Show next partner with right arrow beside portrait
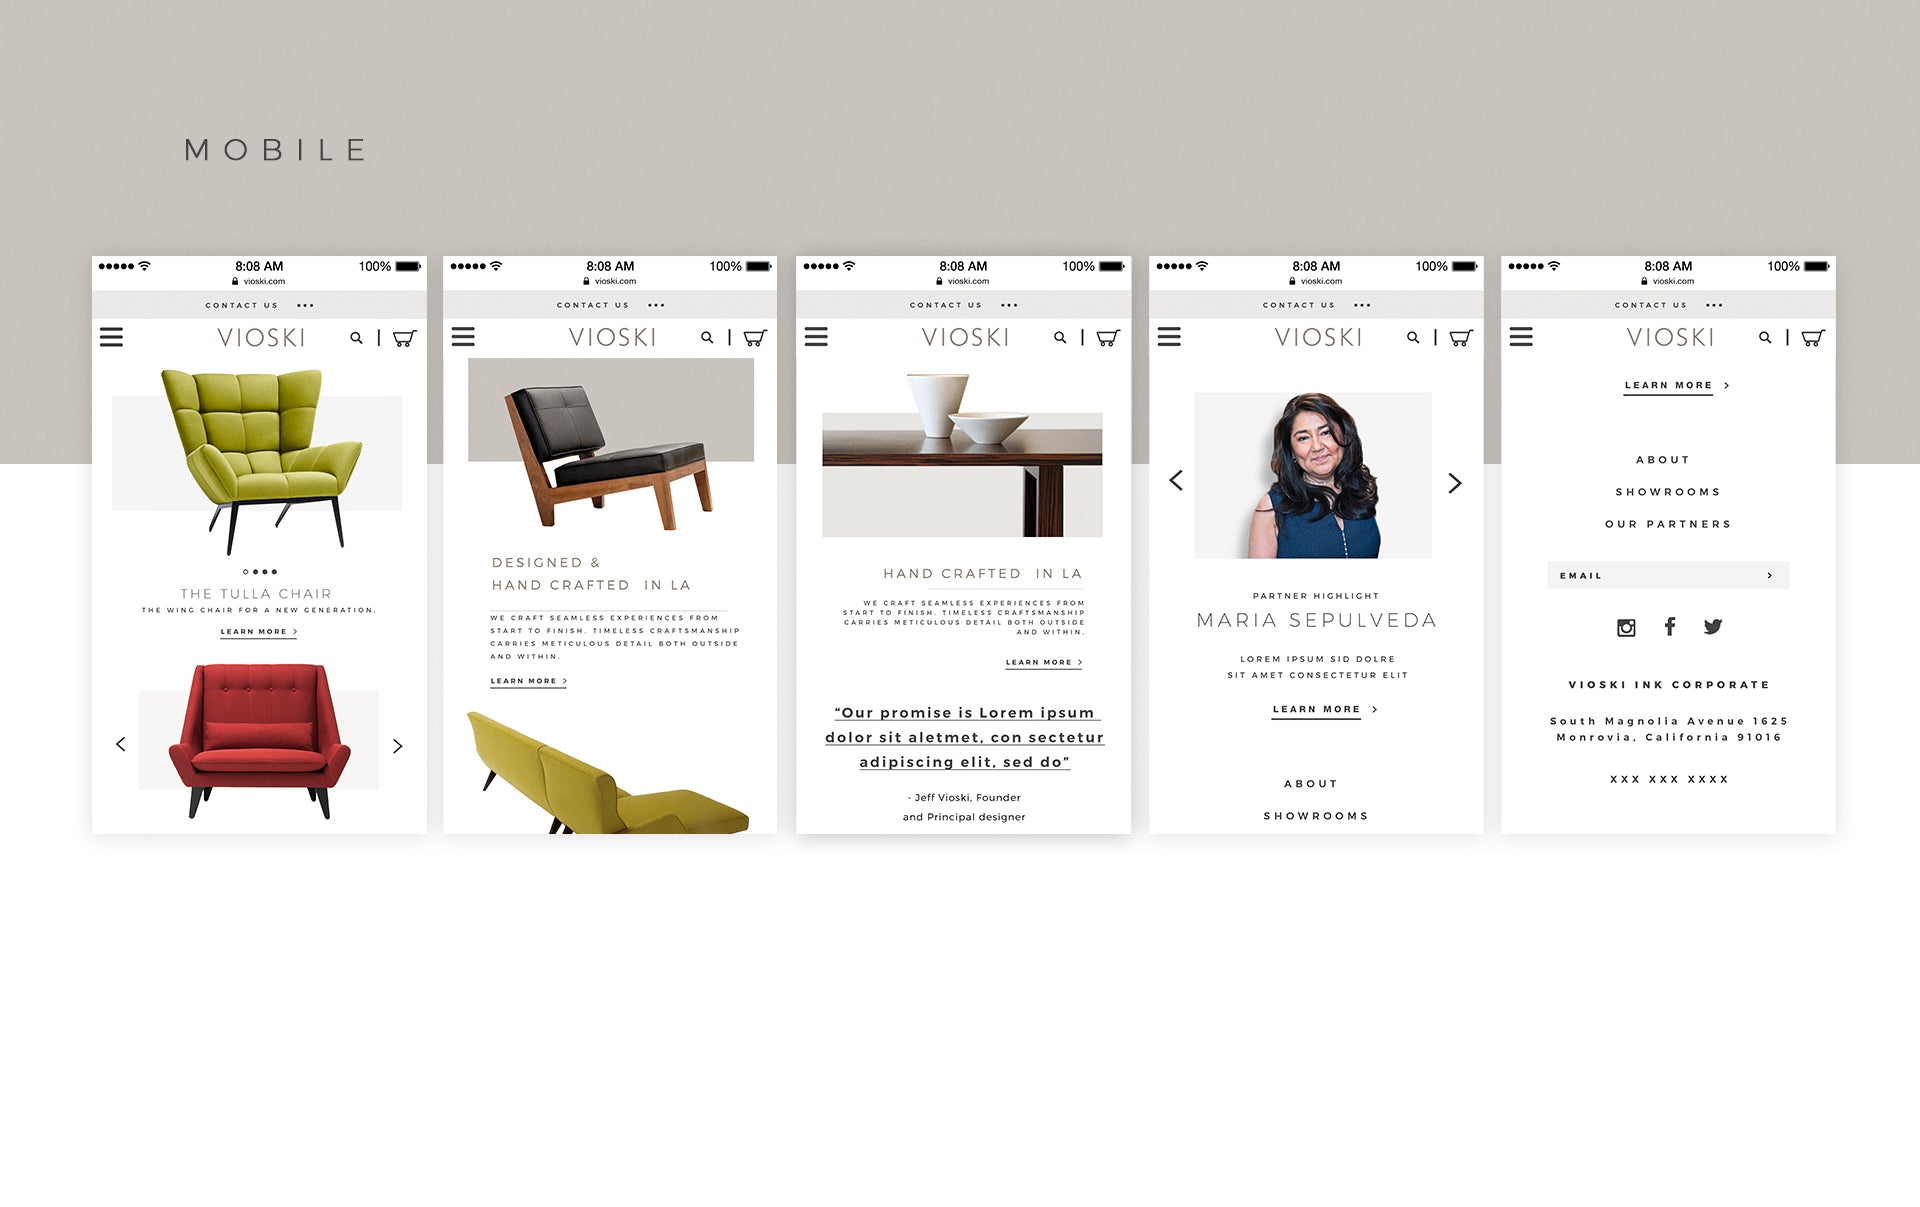Screen dimensions: 1920x1207 pyautogui.click(x=1455, y=483)
